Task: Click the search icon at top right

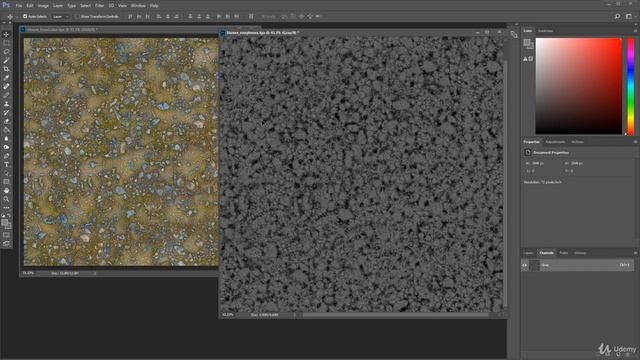Action: [617, 16]
